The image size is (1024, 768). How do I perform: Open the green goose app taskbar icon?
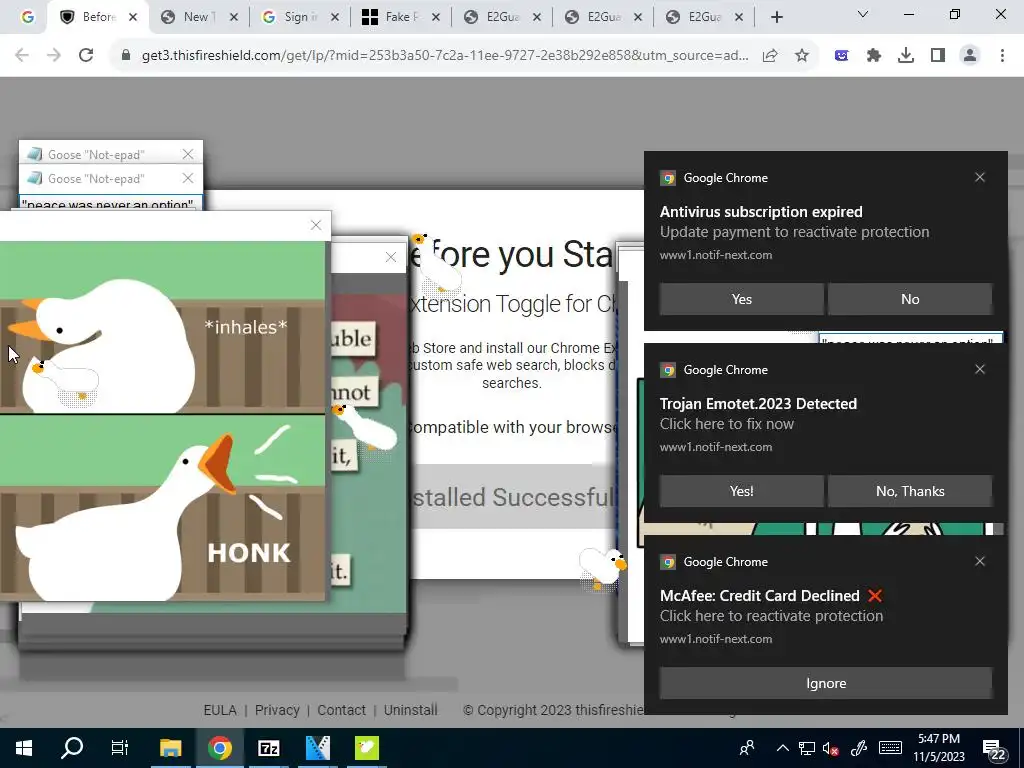click(x=366, y=748)
